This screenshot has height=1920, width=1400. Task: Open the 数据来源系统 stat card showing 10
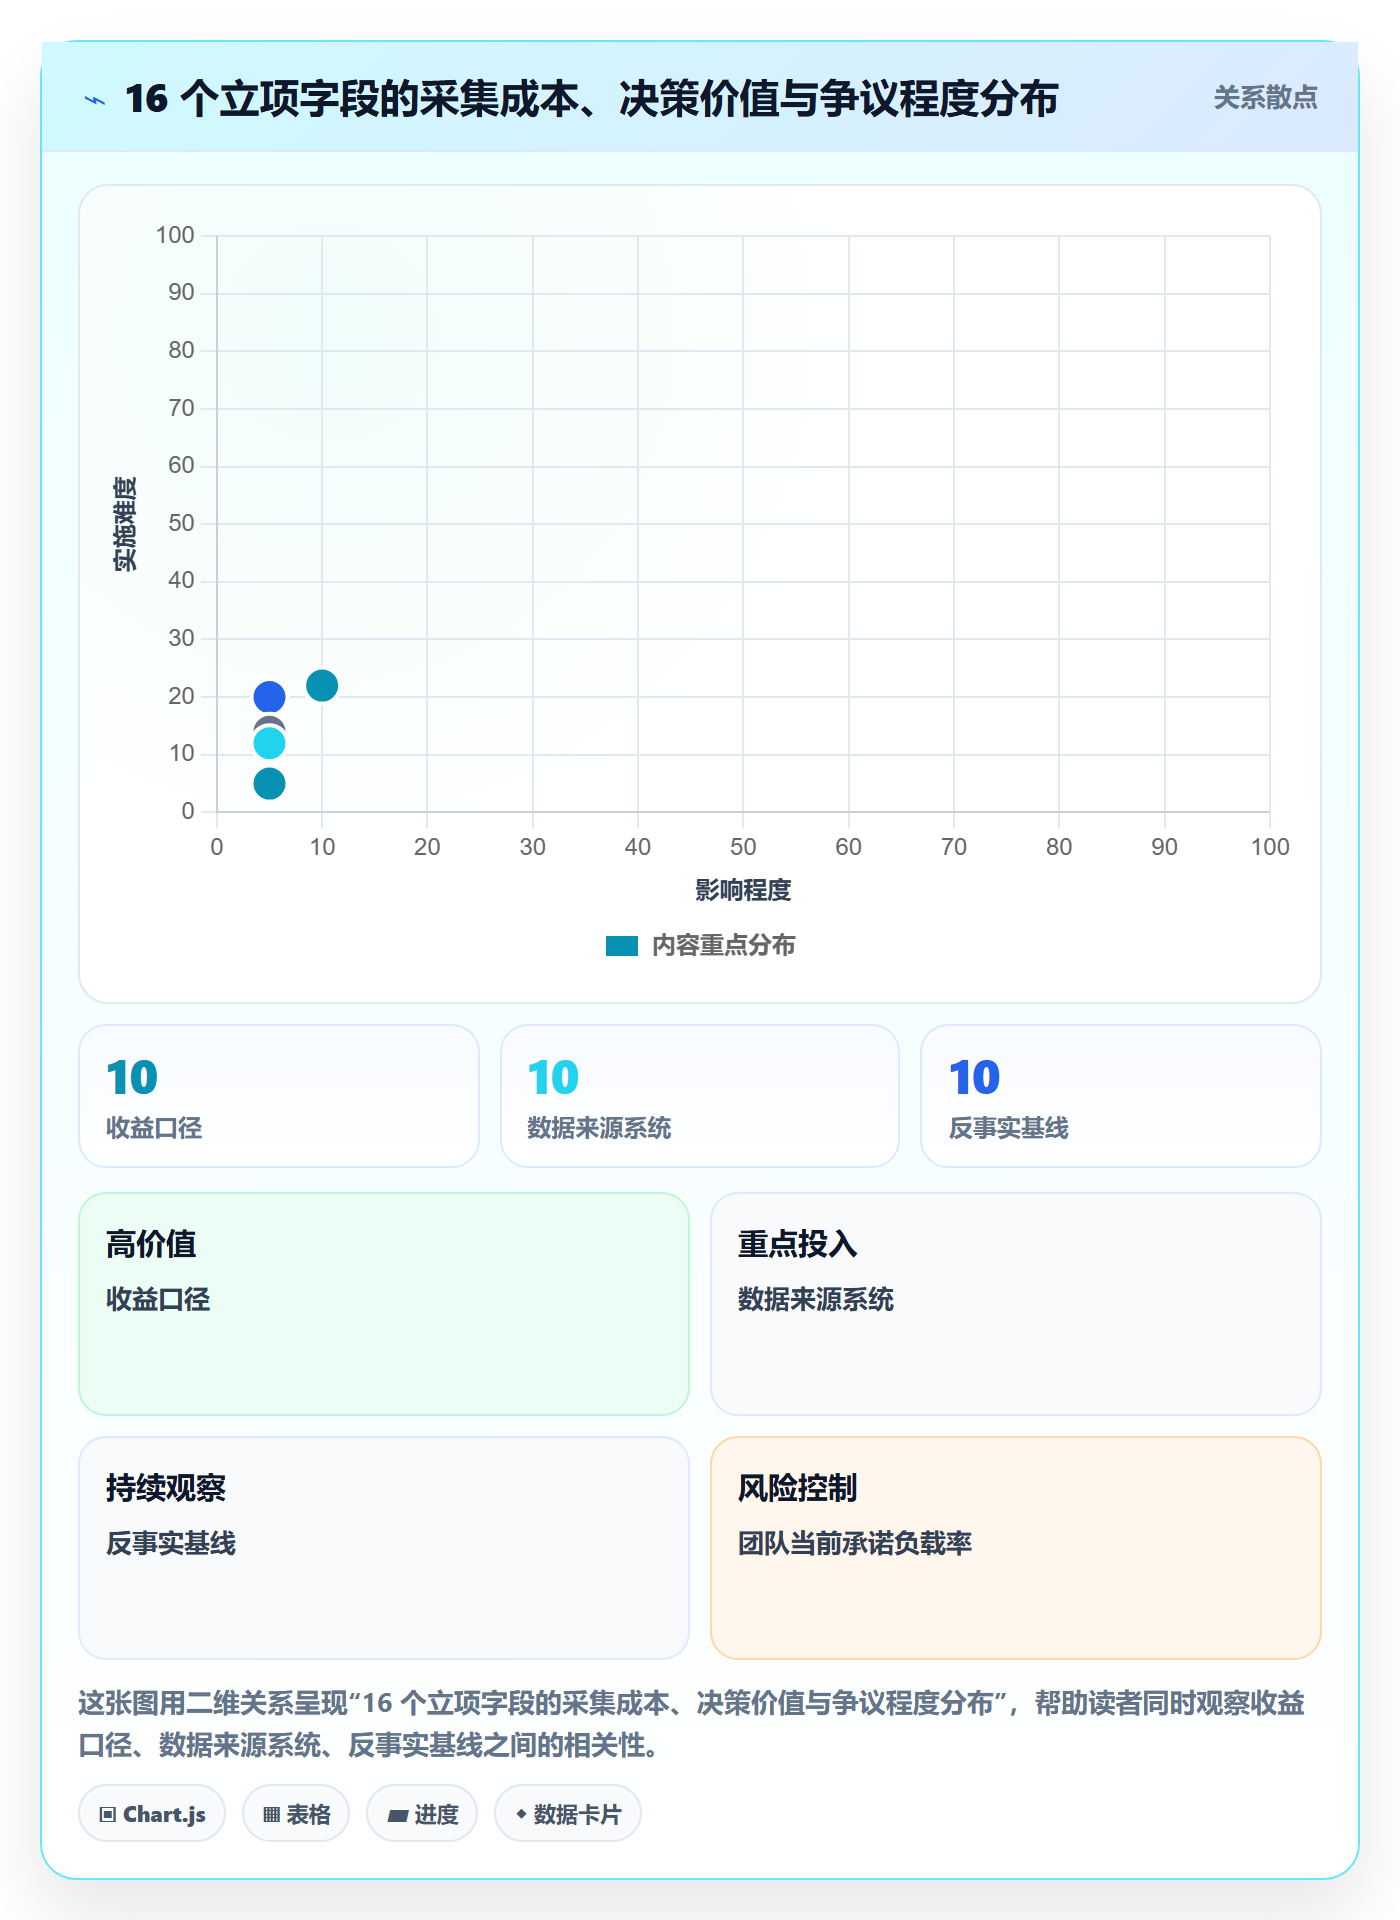700,1096
